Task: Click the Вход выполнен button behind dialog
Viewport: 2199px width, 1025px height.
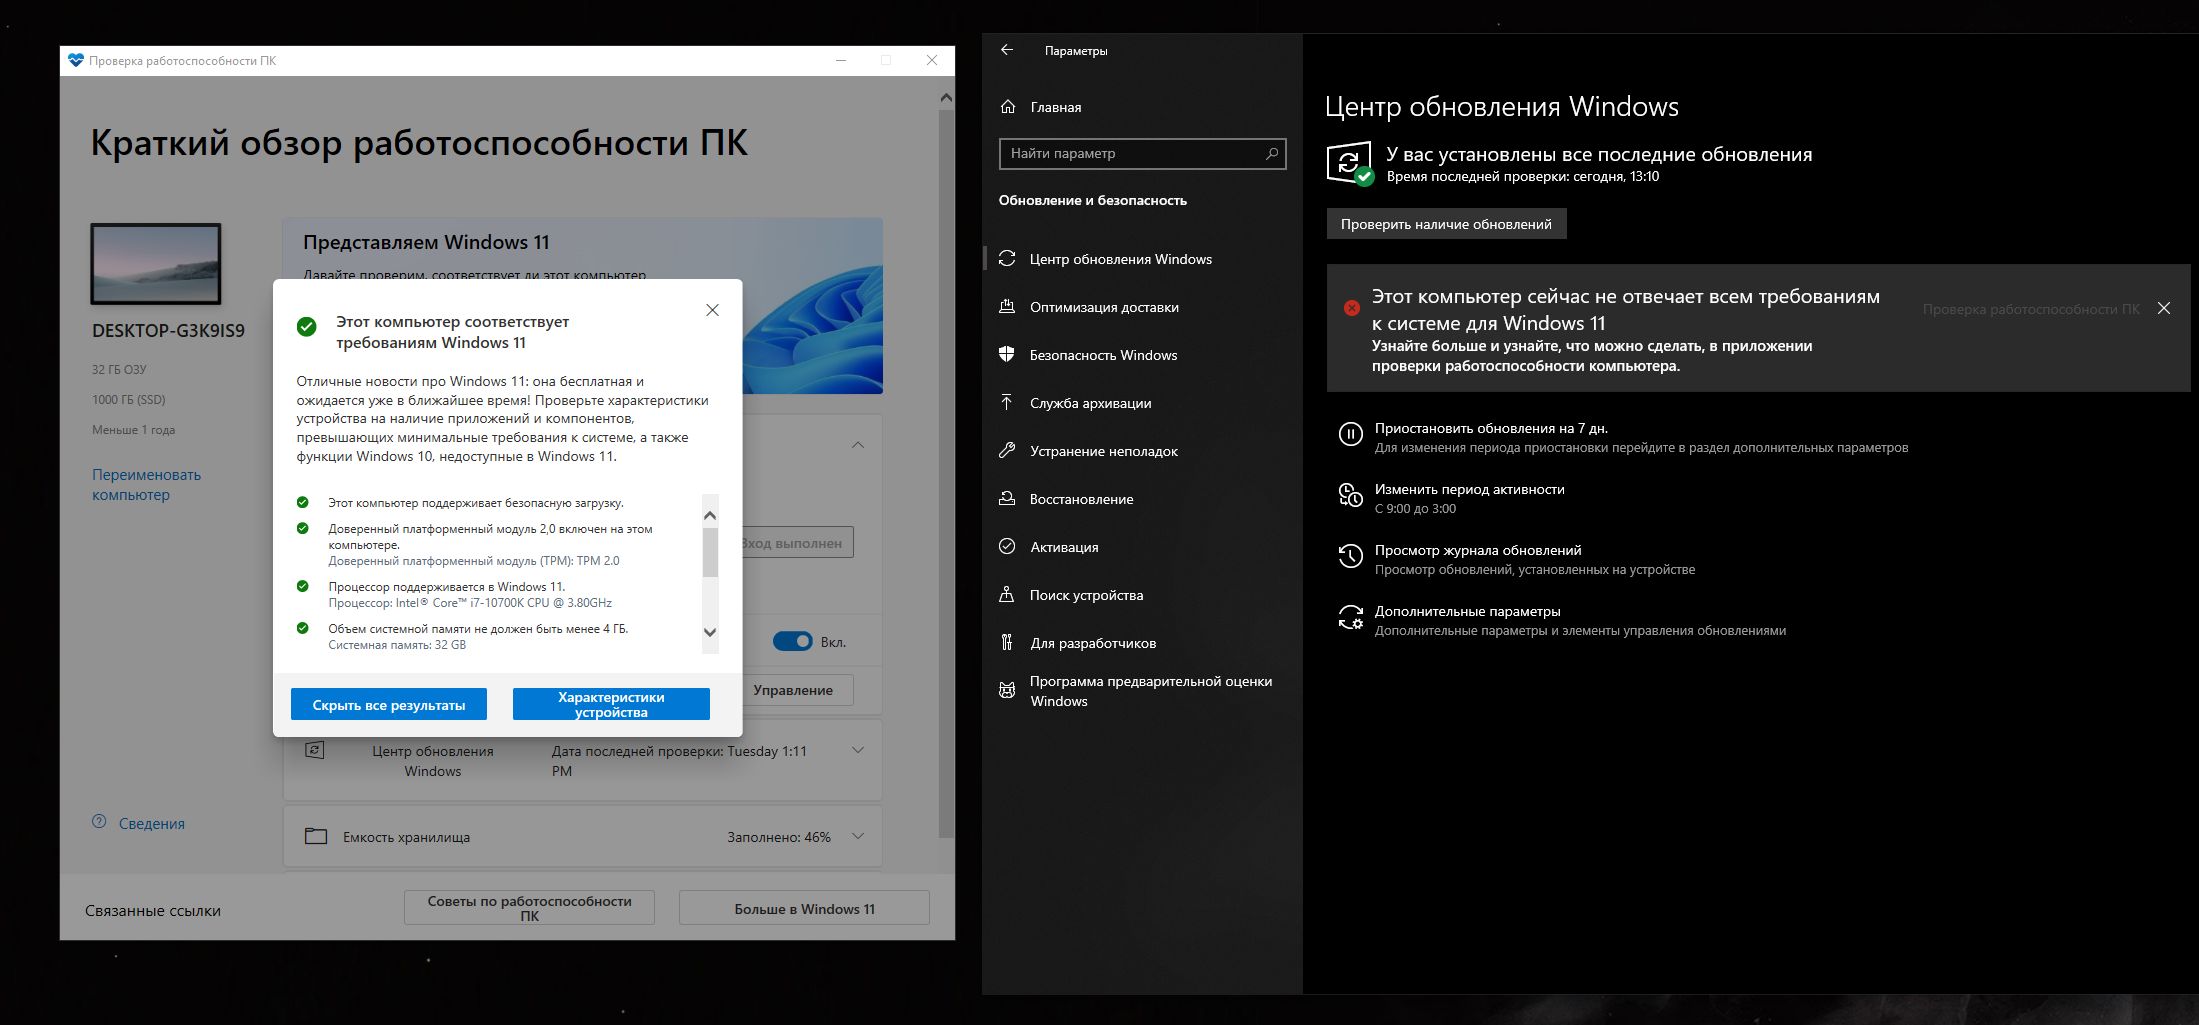Action: click(797, 543)
